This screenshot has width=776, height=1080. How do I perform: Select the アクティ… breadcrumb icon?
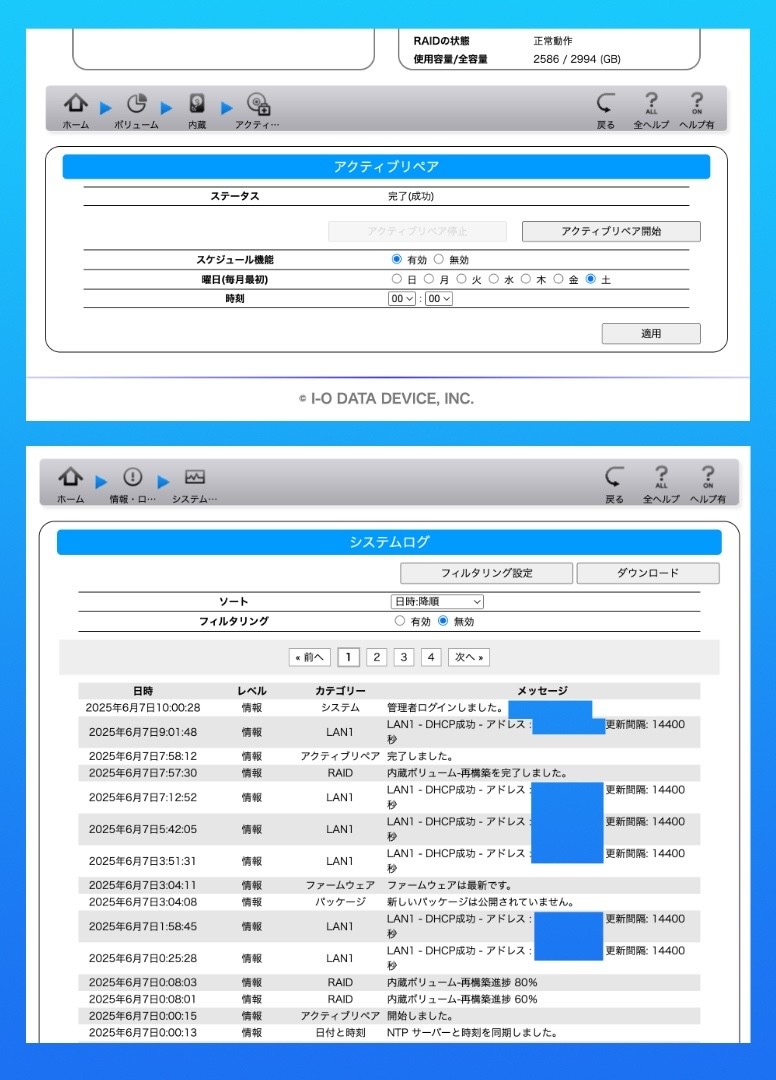pyautogui.click(x=258, y=110)
